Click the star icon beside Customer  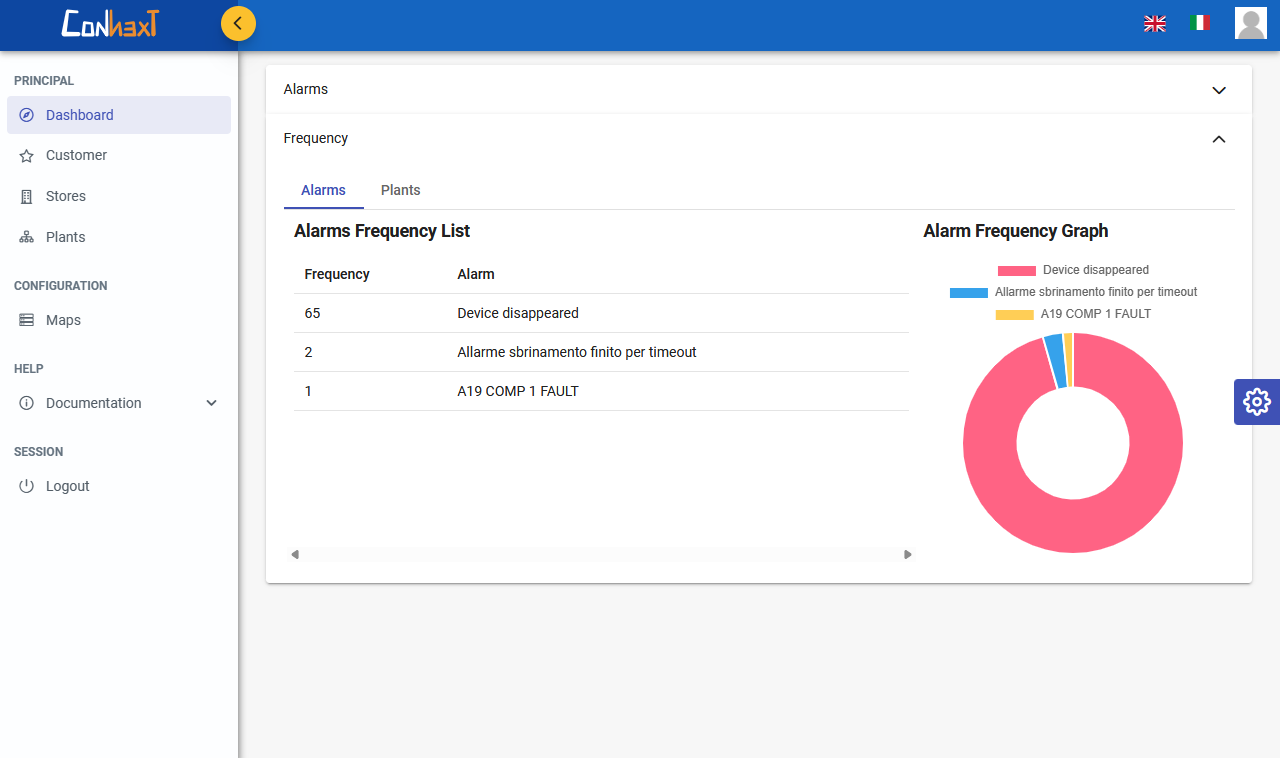(27, 156)
